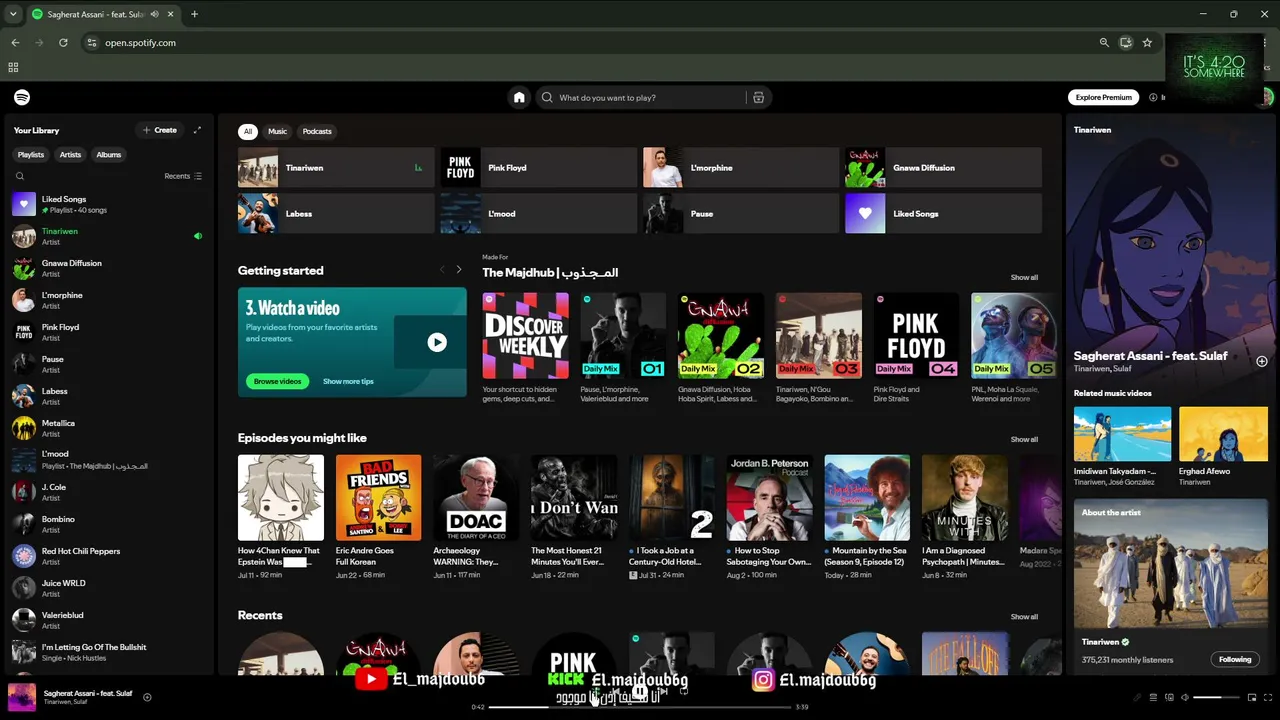Enter full screen from the player bar

pyautogui.click(x=1267, y=697)
